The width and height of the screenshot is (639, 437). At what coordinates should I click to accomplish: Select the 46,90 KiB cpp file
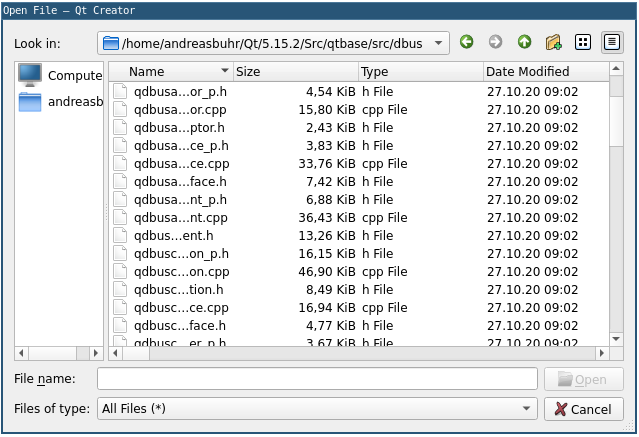coord(181,272)
